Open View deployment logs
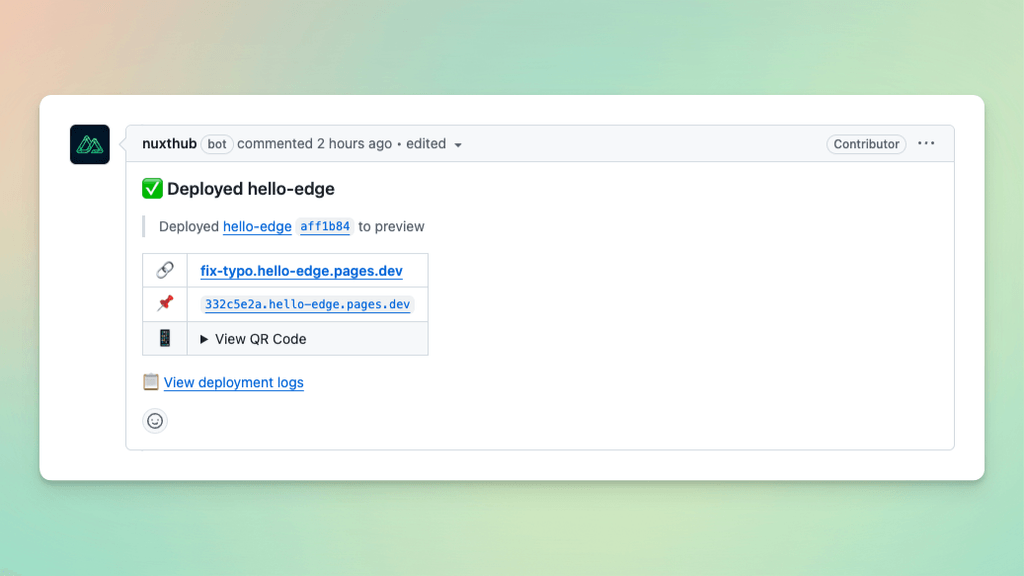Image resolution: width=1024 pixels, height=576 pixels. (x=233, y=382)
